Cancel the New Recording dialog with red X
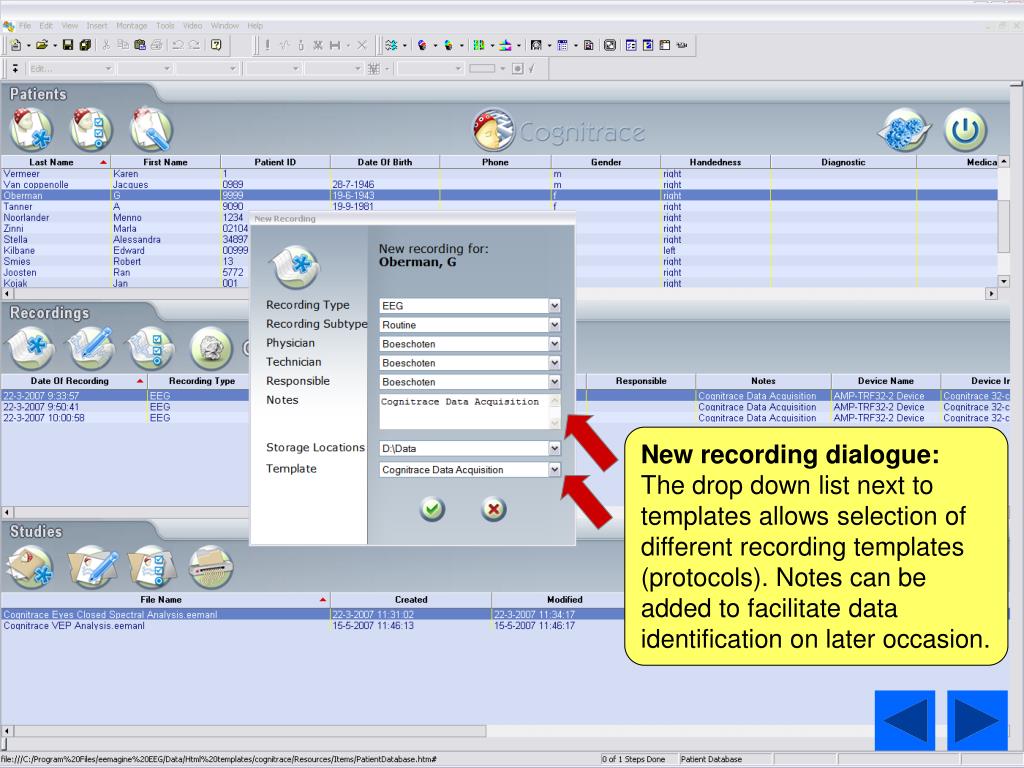The image size is (1024, 768). pyautogui.click(x=494, y=509)
